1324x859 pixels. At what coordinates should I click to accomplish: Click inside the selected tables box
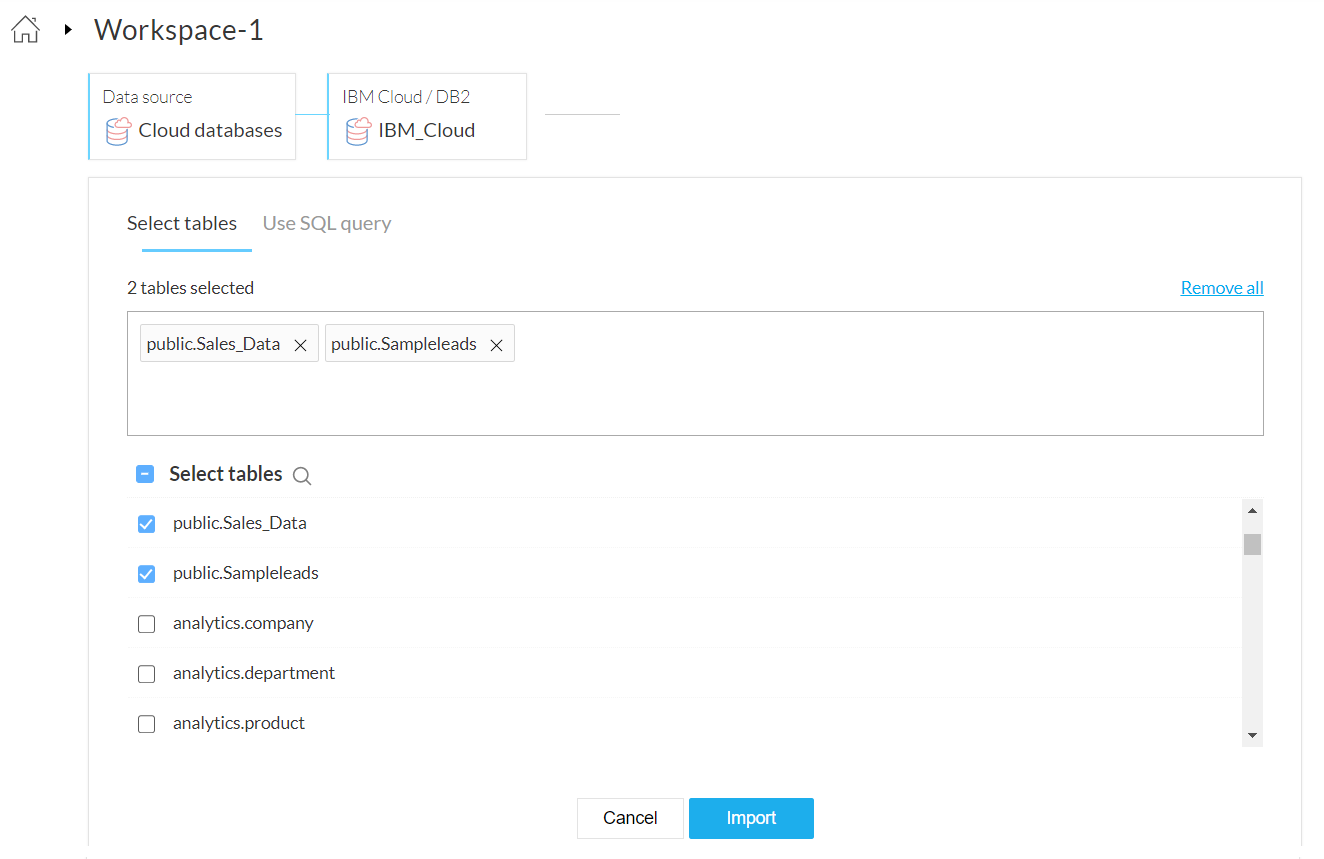695,373
